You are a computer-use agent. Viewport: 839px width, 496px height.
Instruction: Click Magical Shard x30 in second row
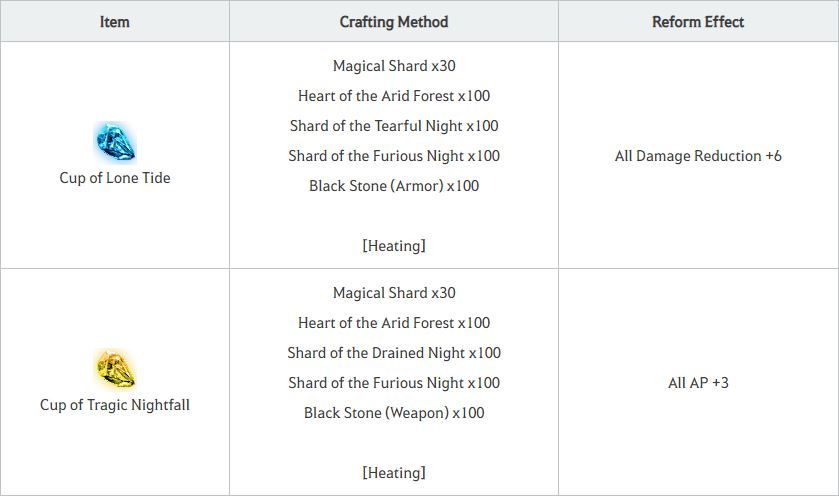tap(394, 293)
